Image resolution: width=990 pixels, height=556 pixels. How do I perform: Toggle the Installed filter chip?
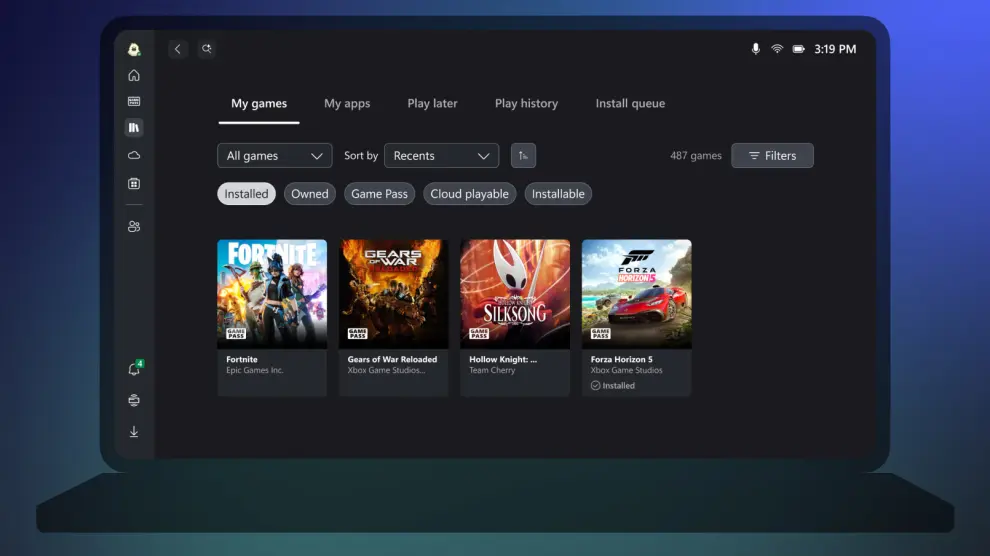(246, 194)
